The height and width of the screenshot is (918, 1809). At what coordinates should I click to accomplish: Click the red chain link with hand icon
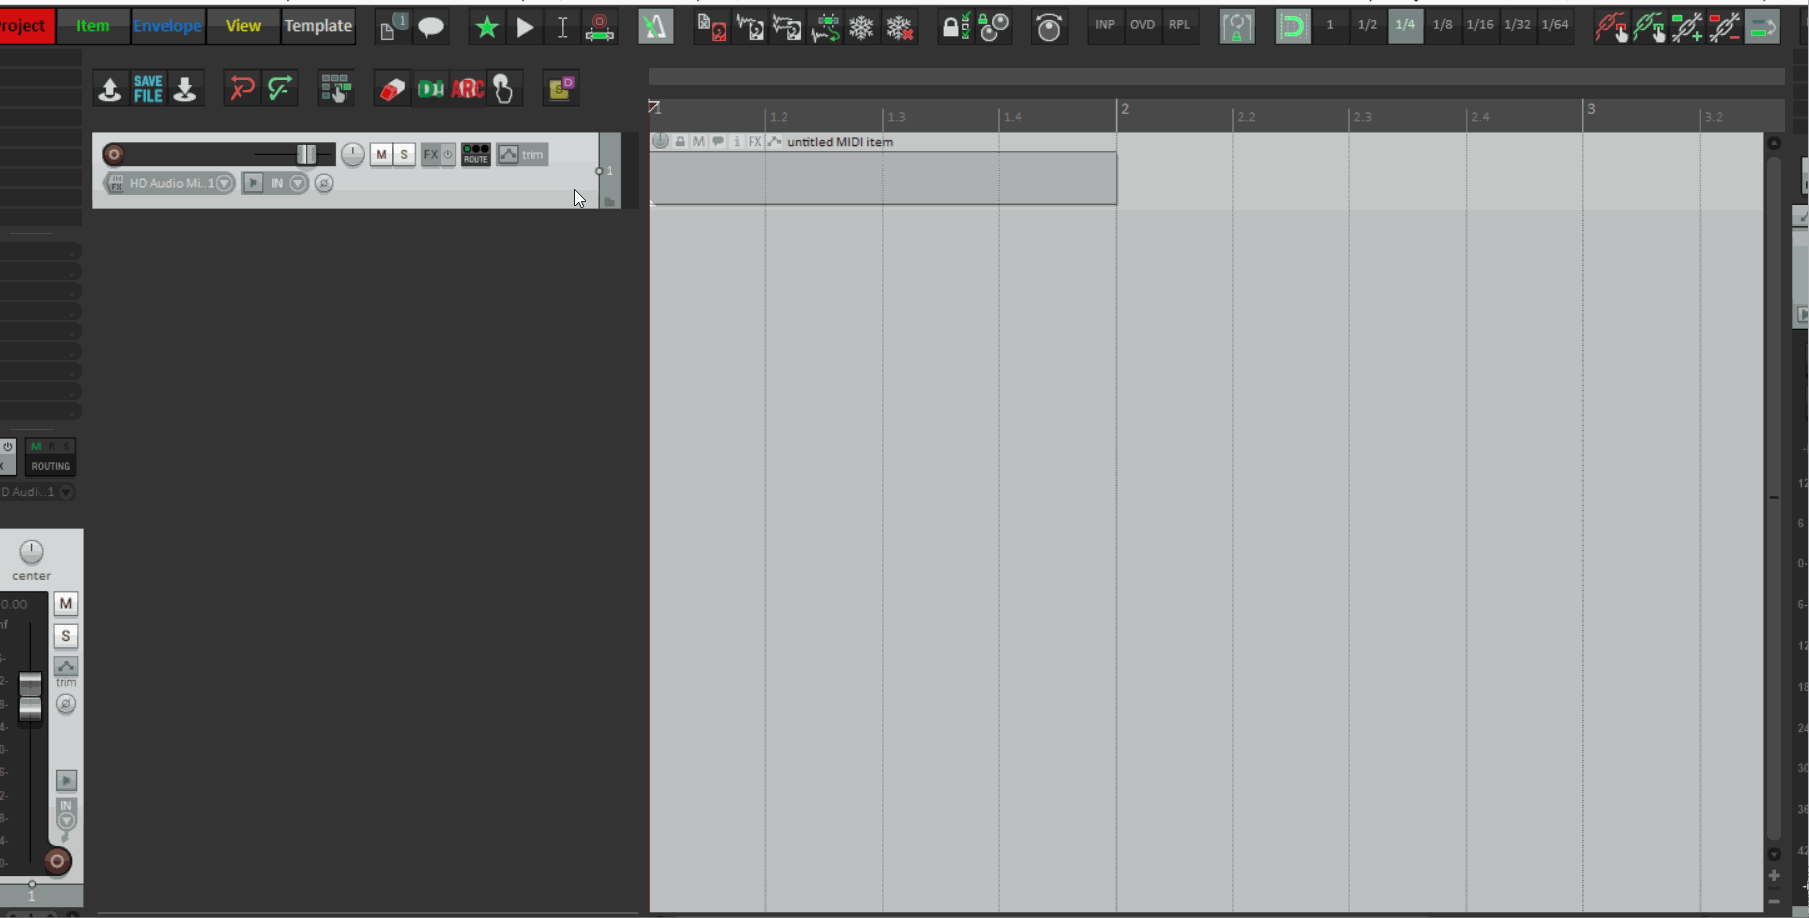click(1611, 27)
